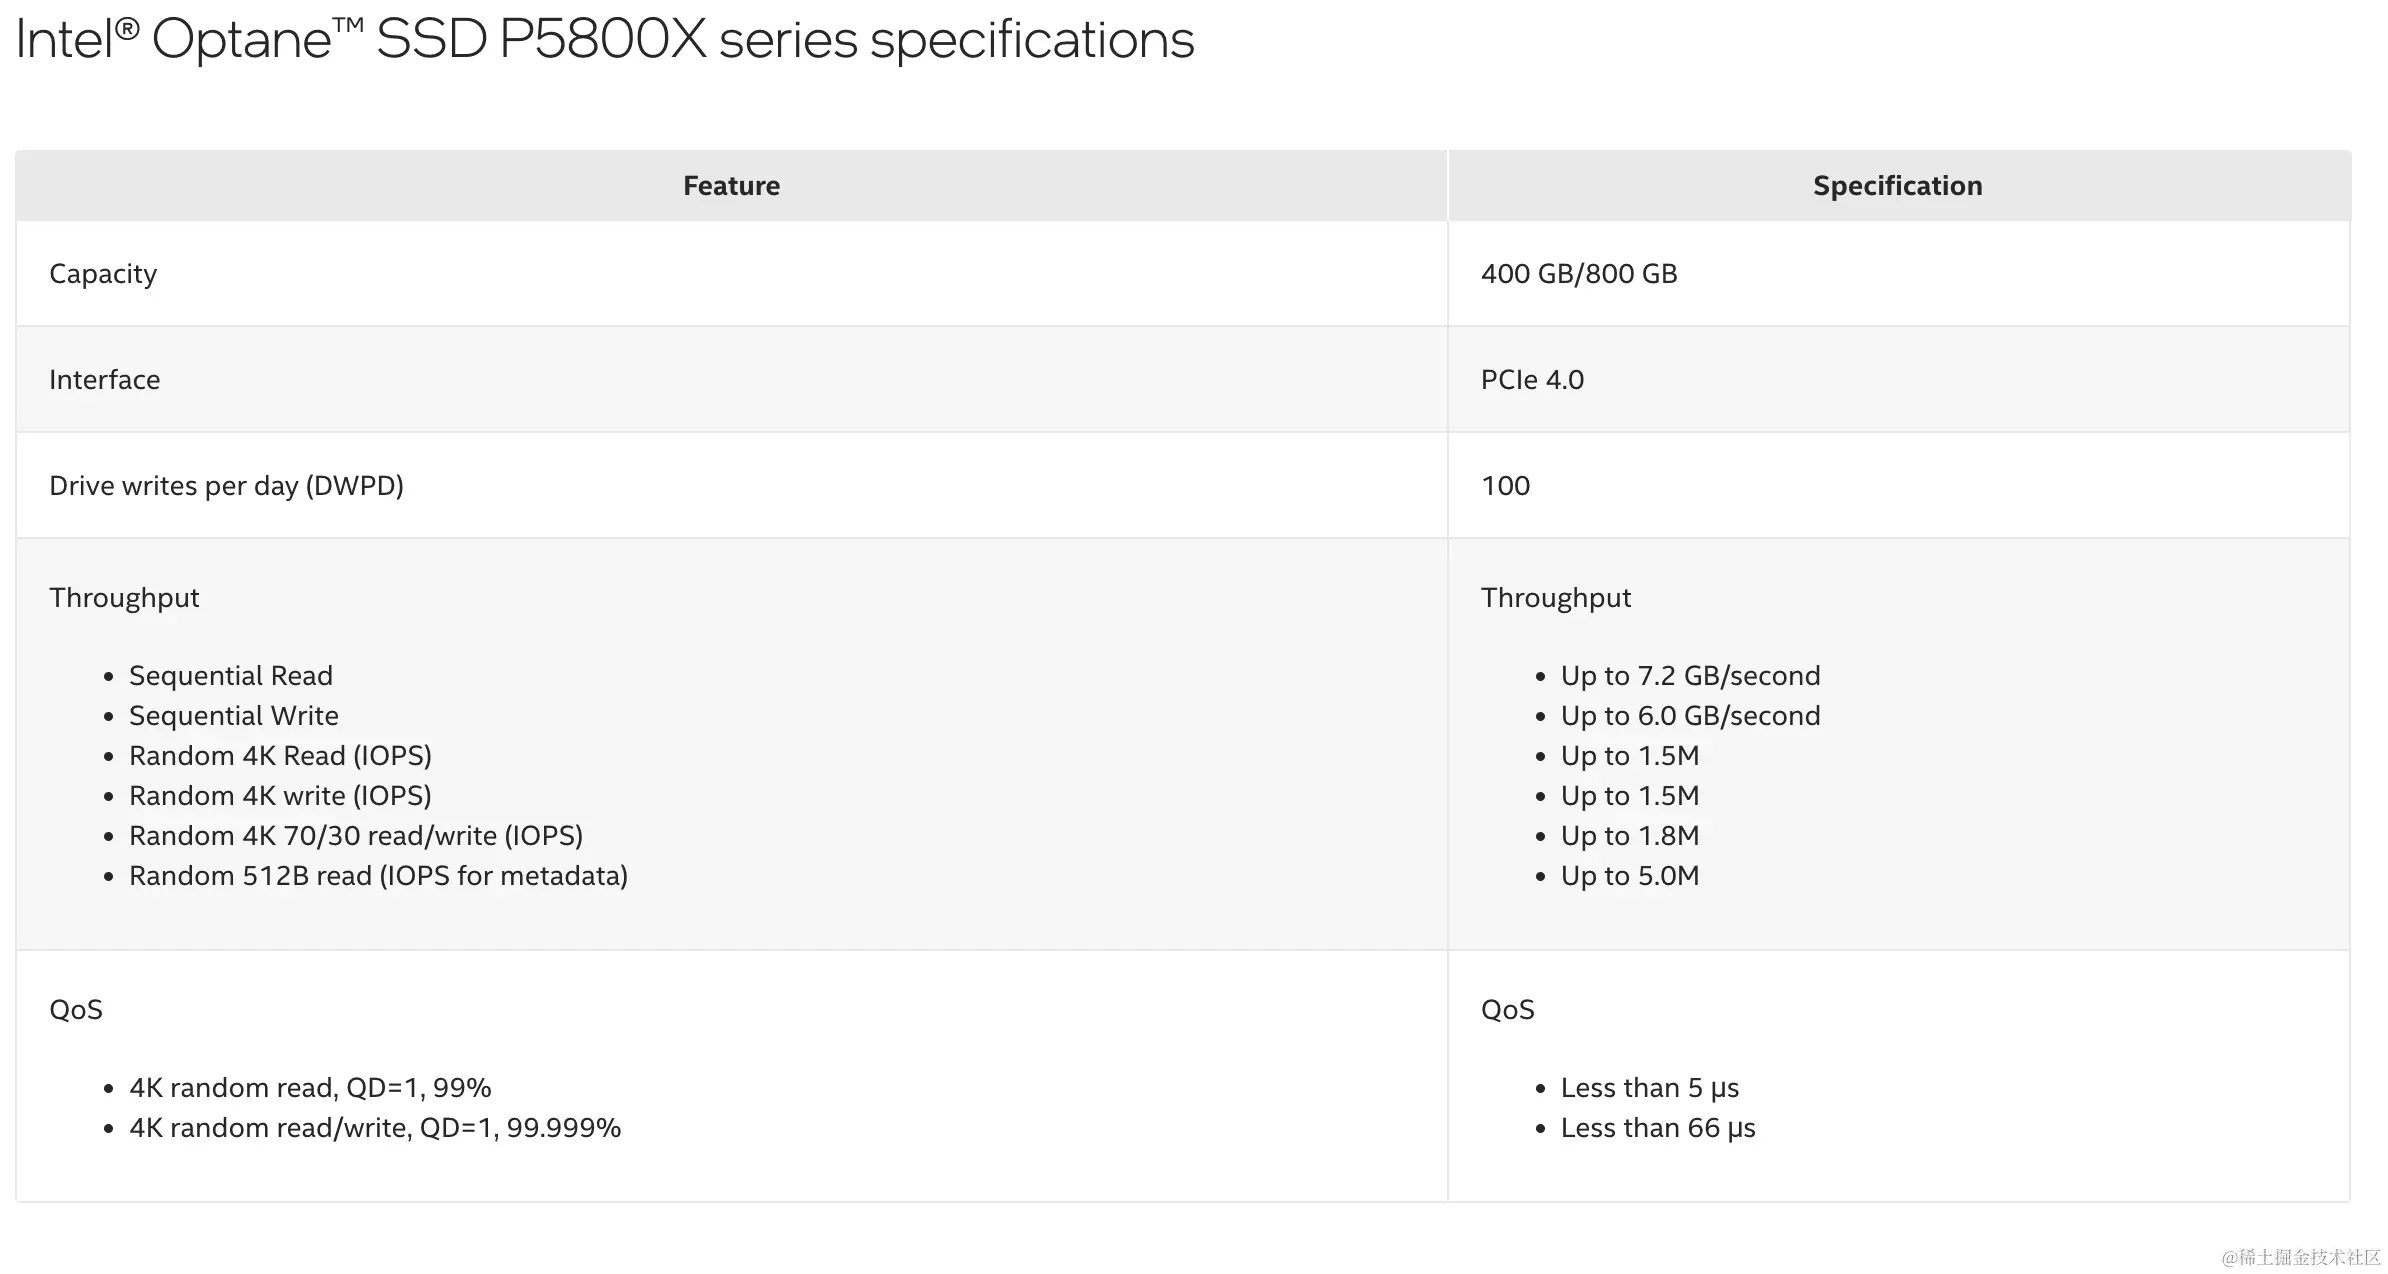Image resolution: width=2388 pixels, height=1274 pixels.
Task: Click Less than 66 µs value
Action: coord(1657,1128)
